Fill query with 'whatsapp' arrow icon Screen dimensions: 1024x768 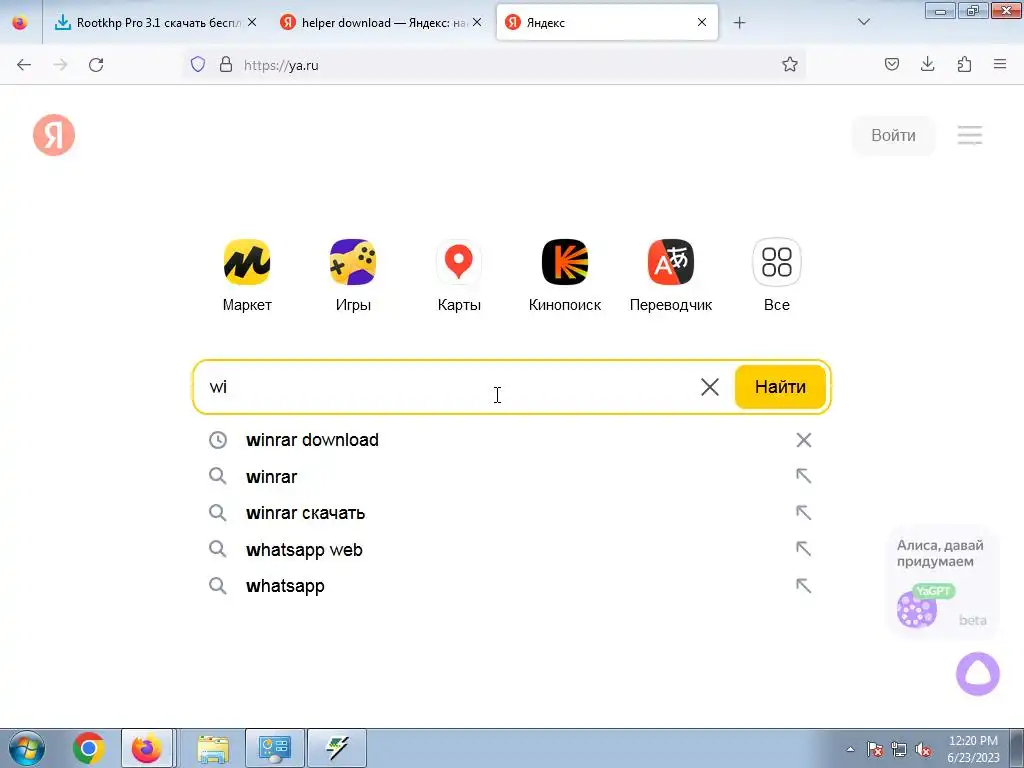(804, 586)
